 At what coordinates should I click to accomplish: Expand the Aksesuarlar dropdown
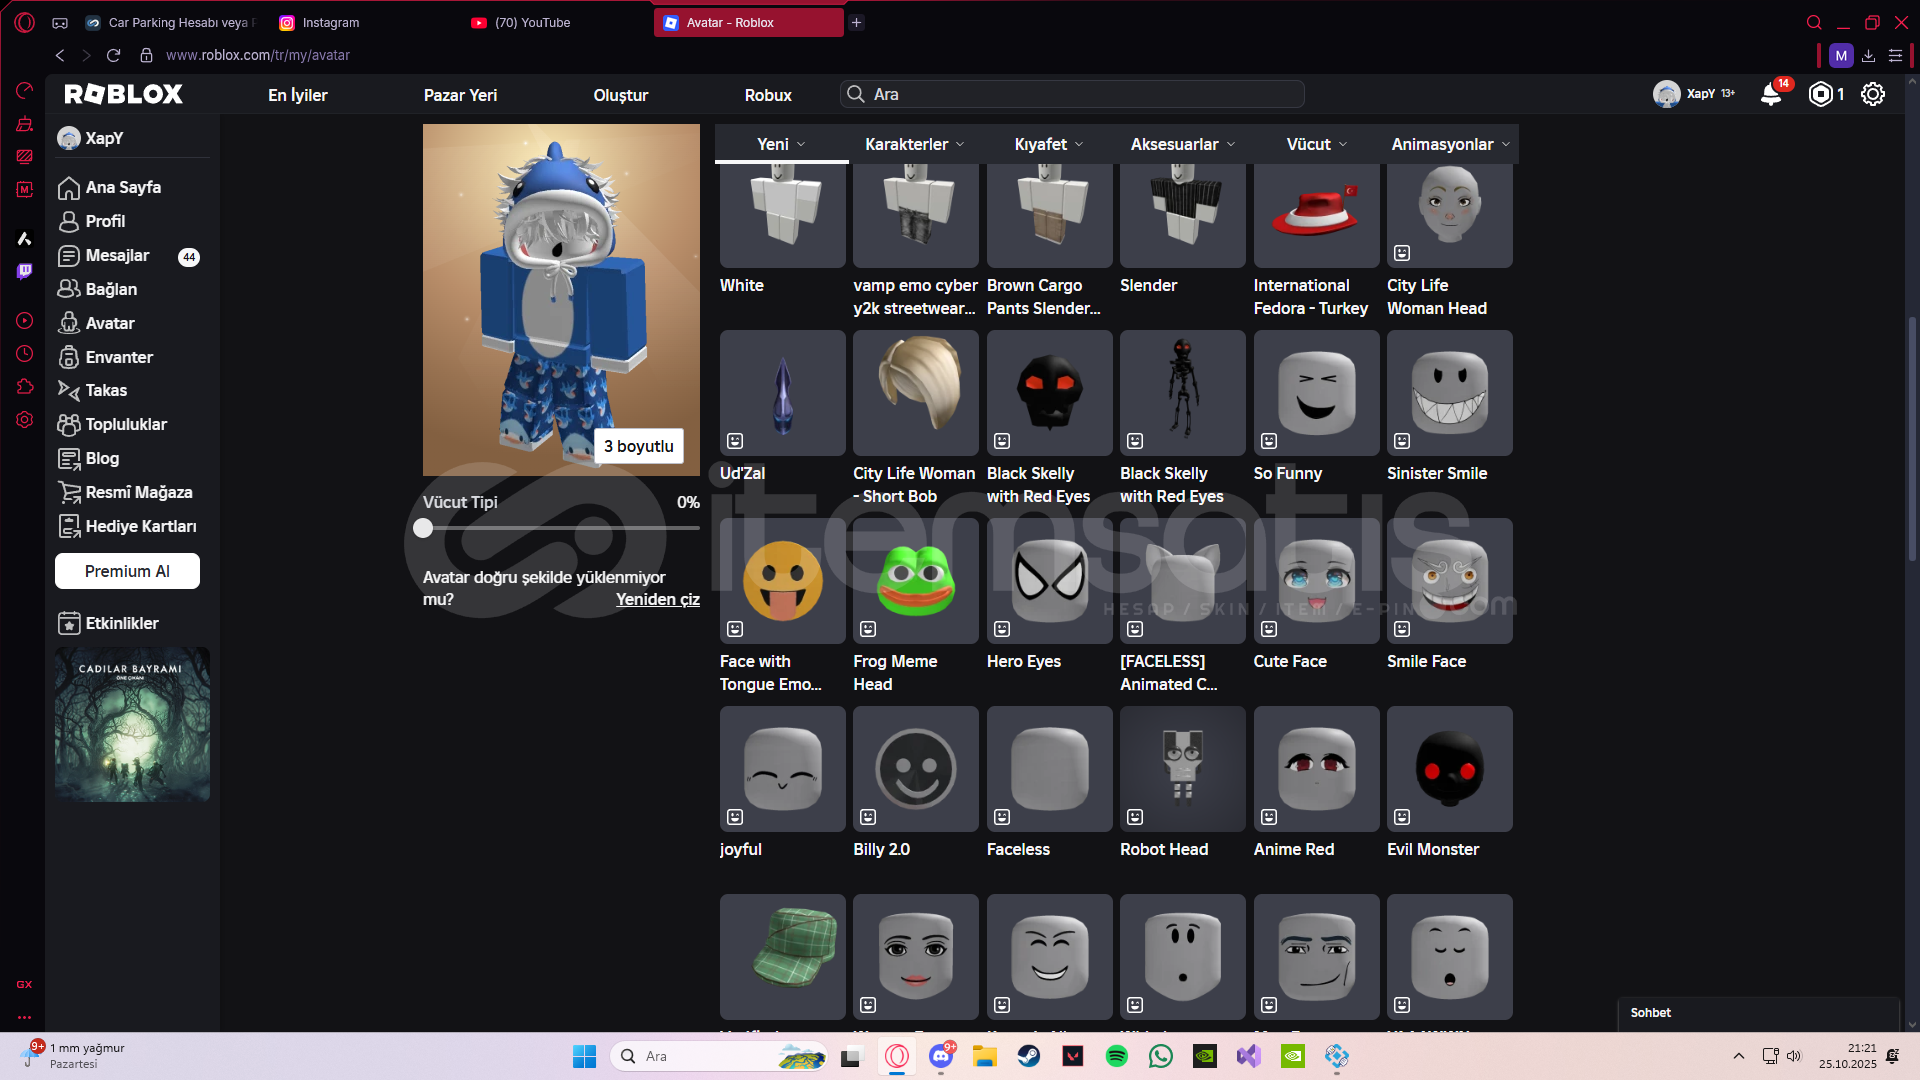[1182, 144]
